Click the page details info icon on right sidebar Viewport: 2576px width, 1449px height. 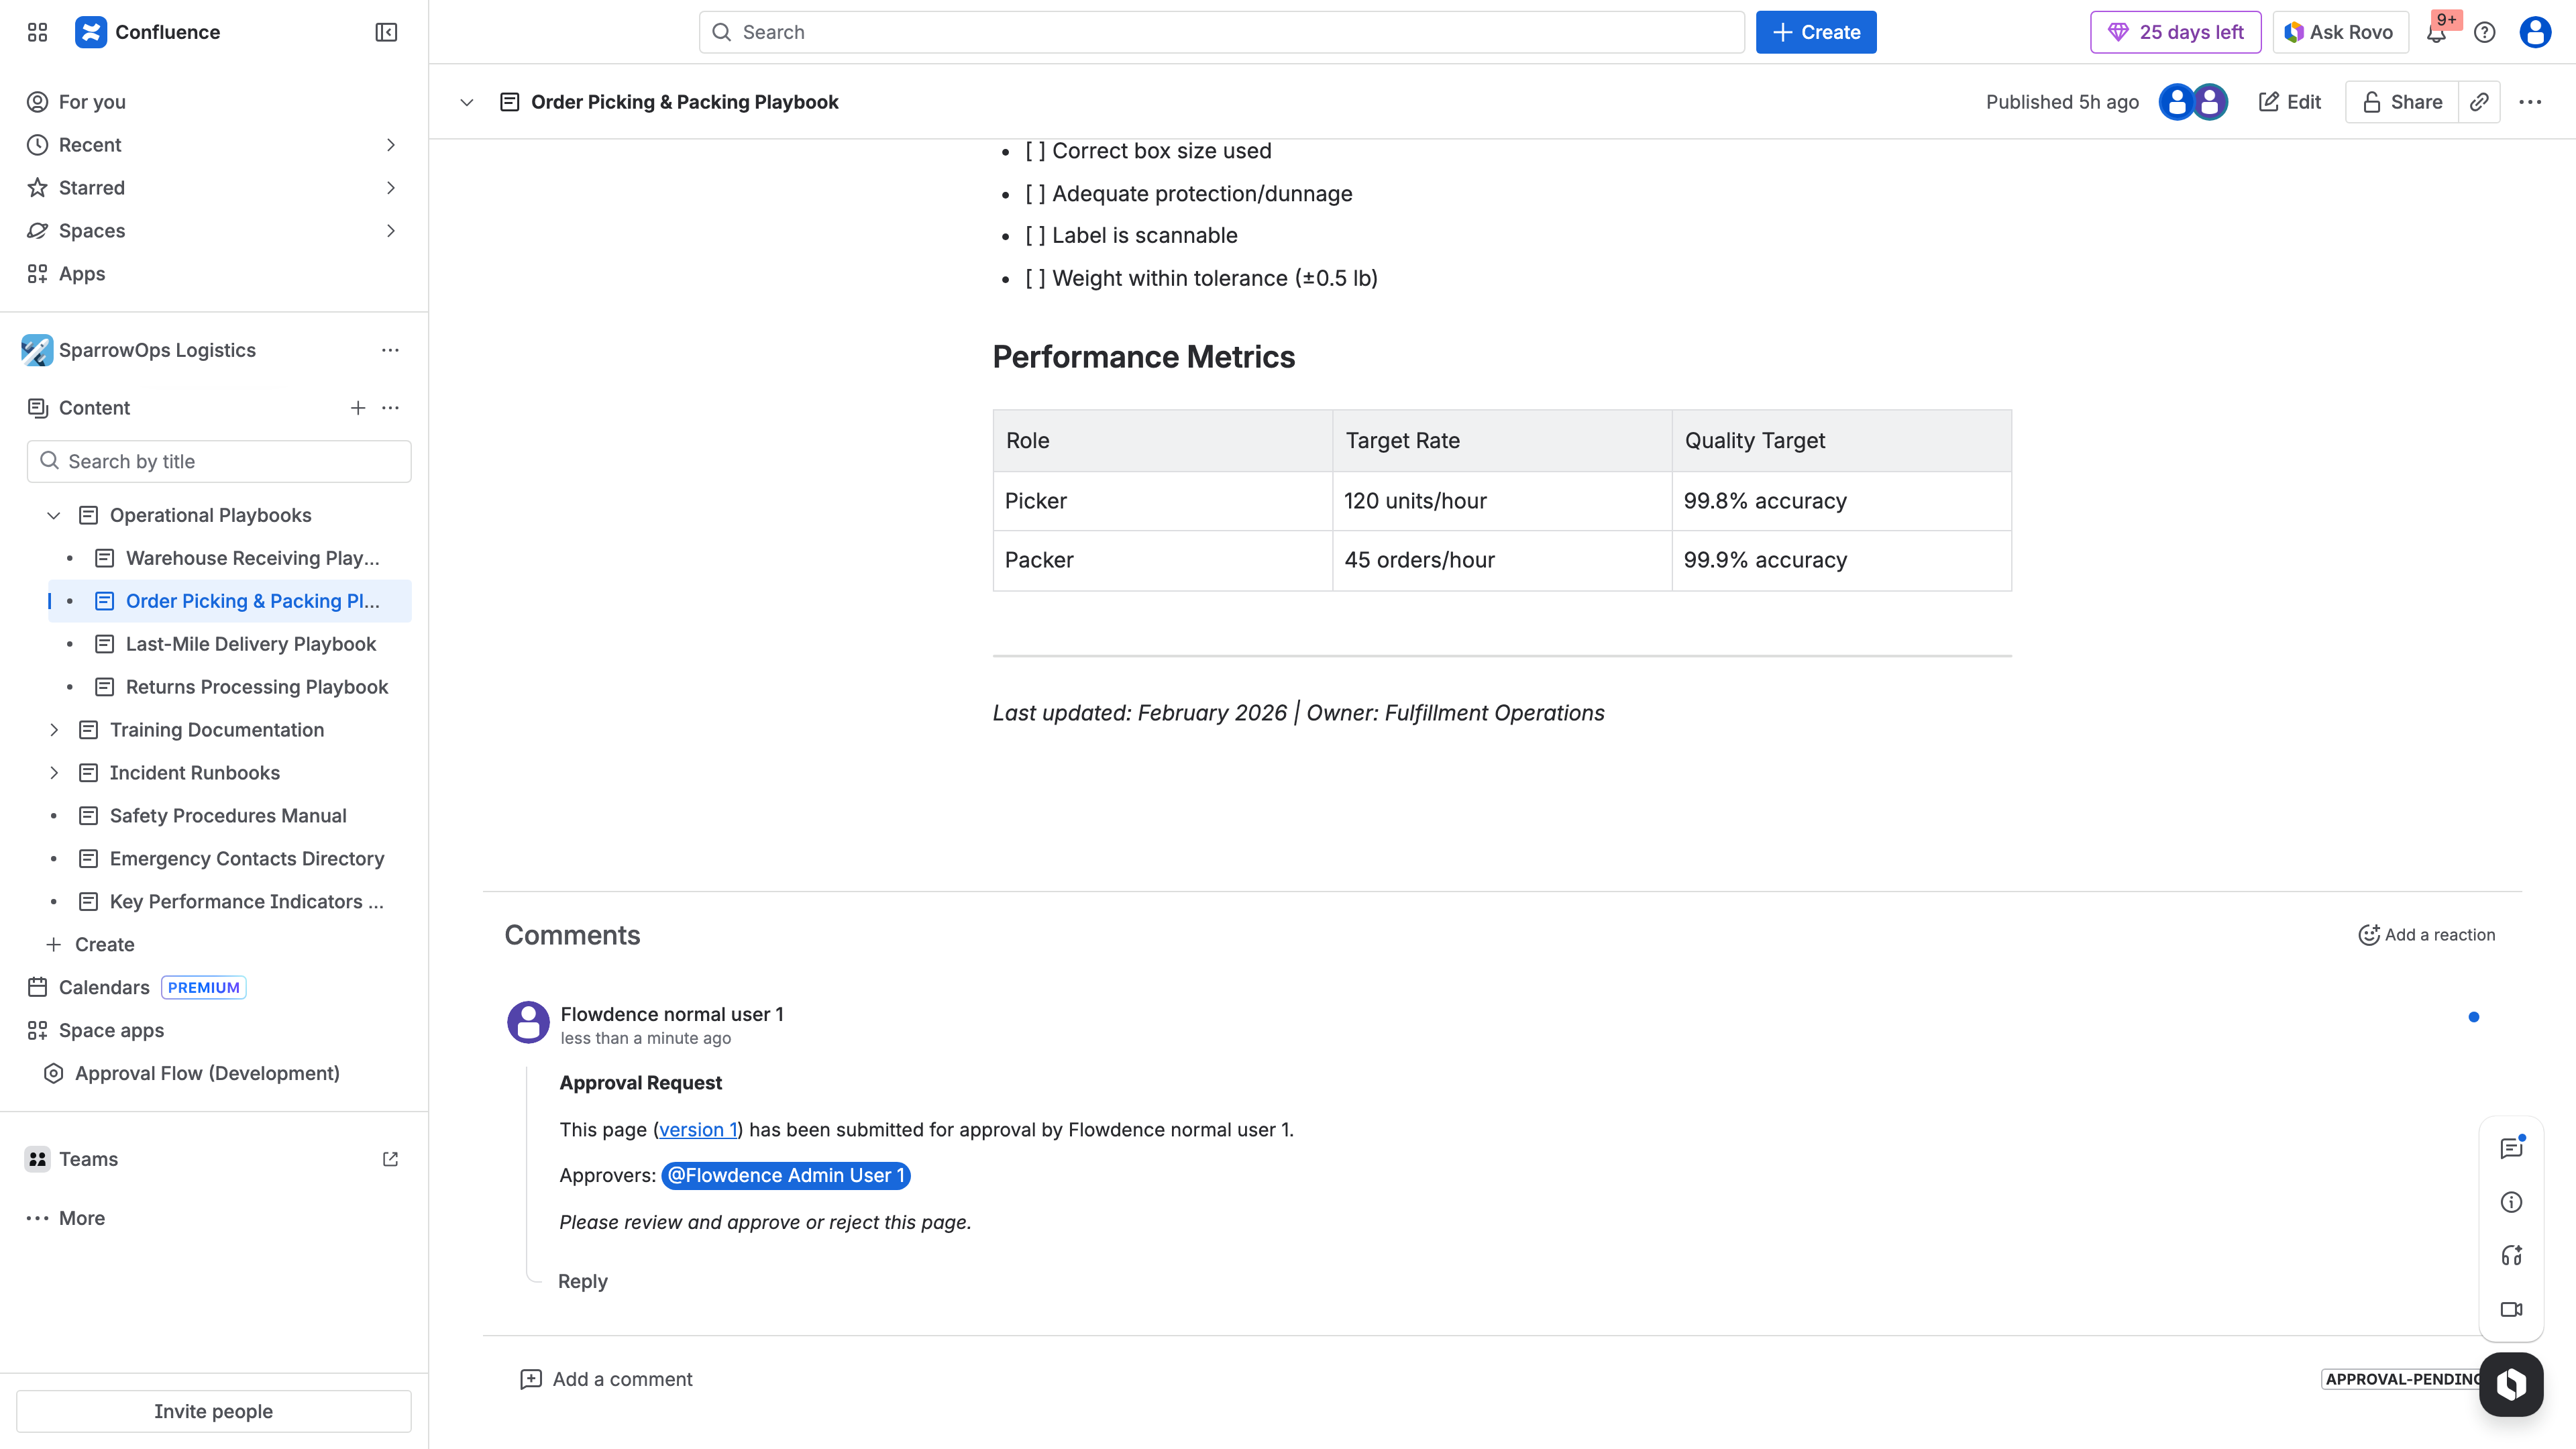tap(2511, 1202)
